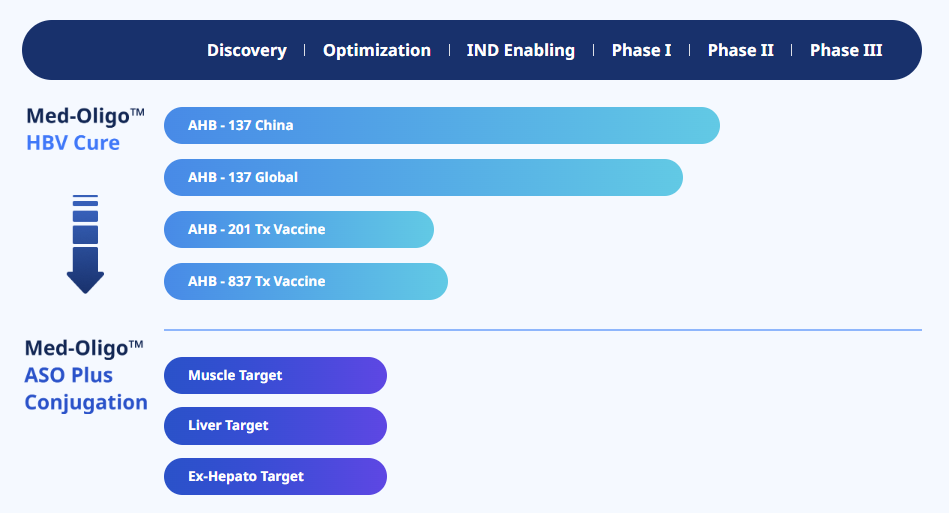The height and width of the screenshot is (513, 949).
Task: Click the horizontal section divider line
Action: coord(543,330)
